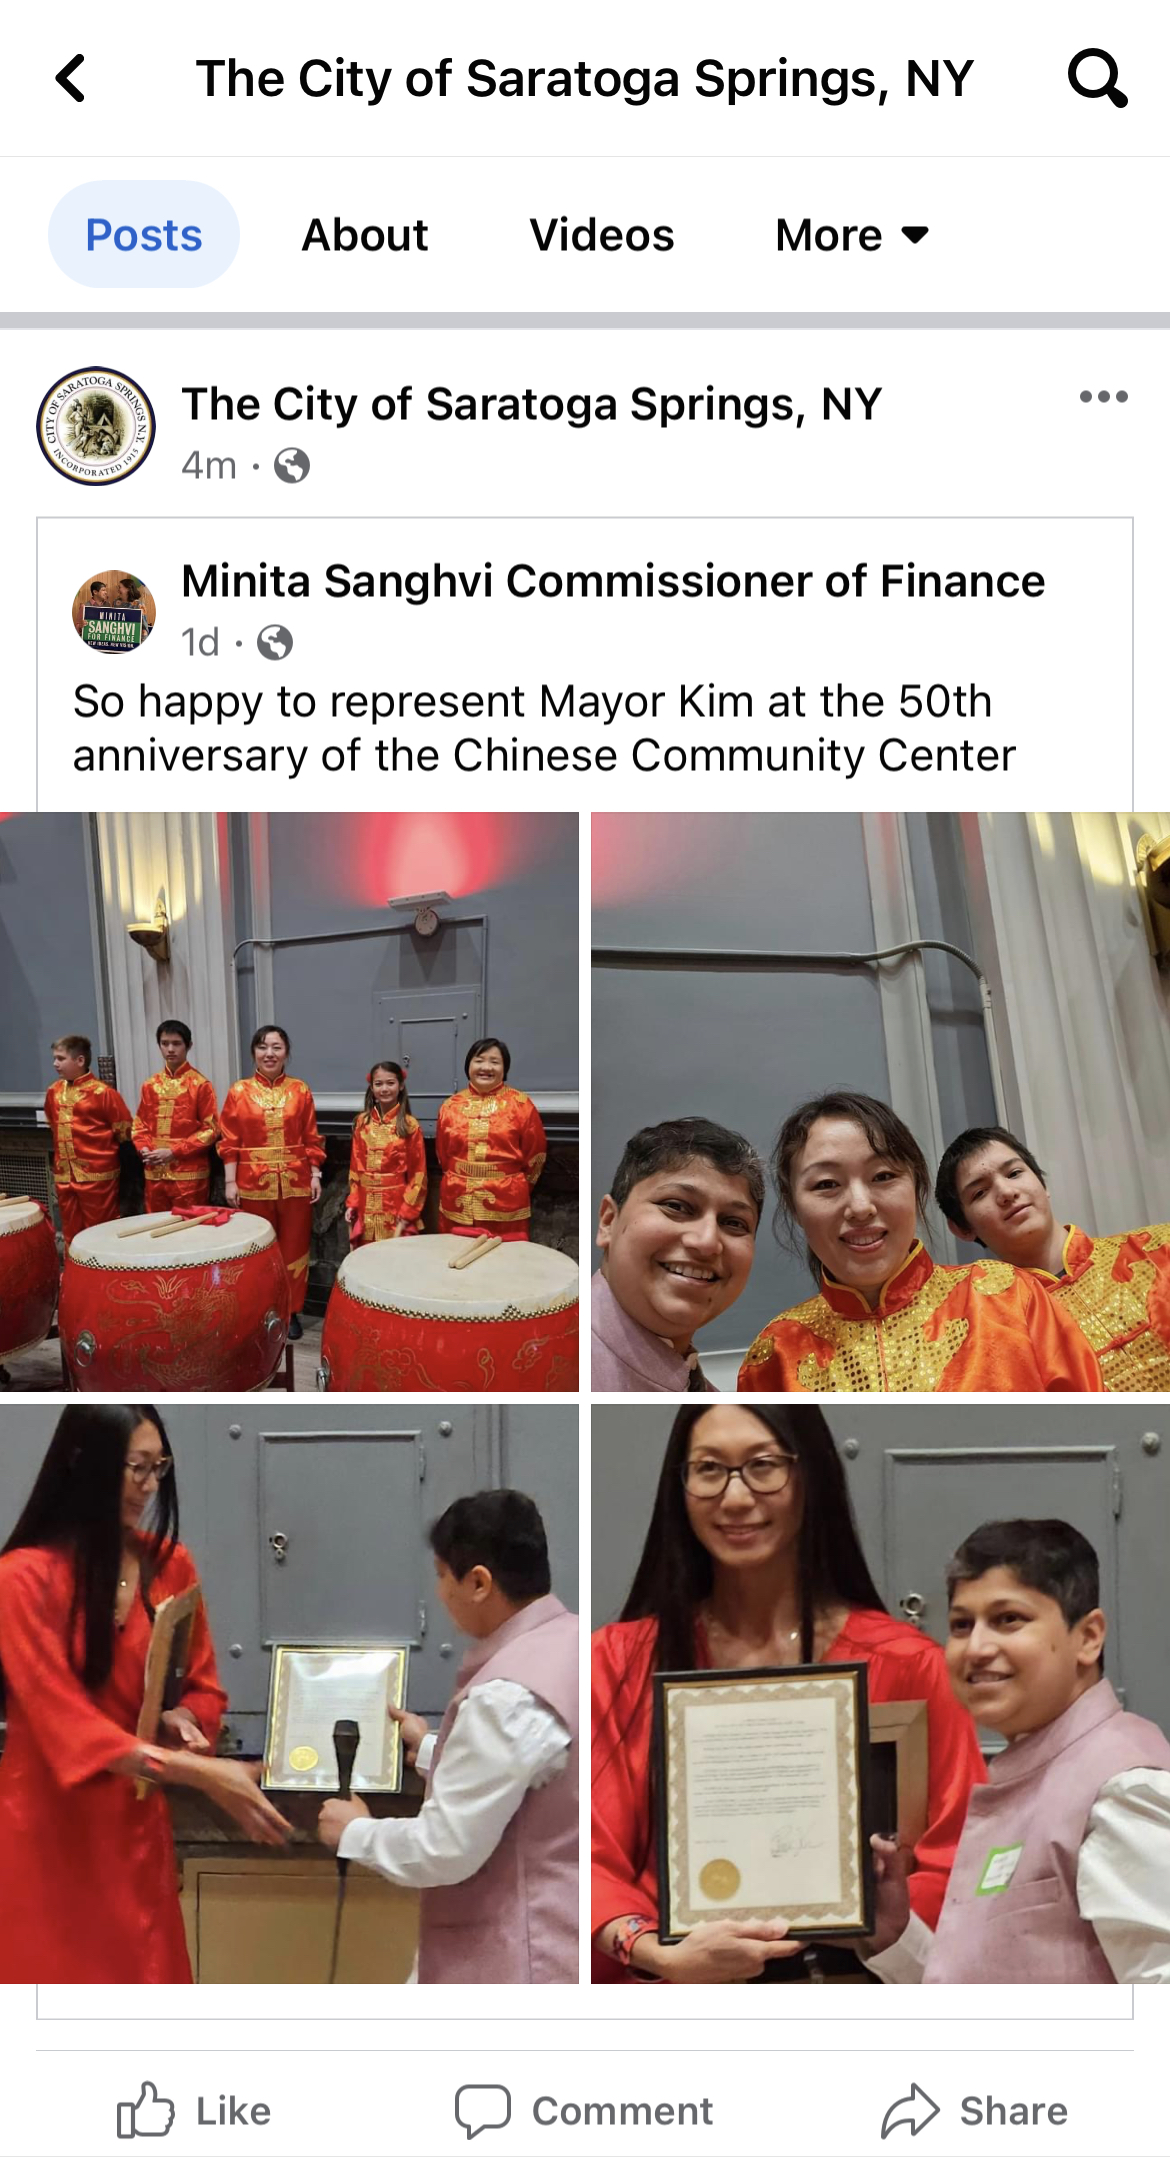
Task: Click Minita Sanghvi profile picture
Action: pos(113,612)
